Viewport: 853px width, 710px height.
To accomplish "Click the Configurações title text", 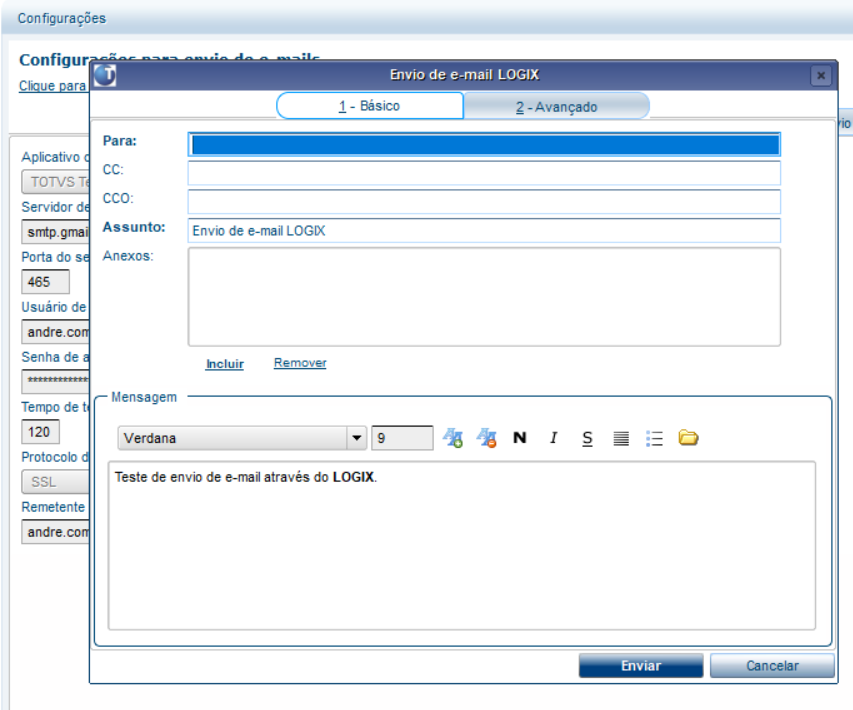I will [x=62, y=18].
